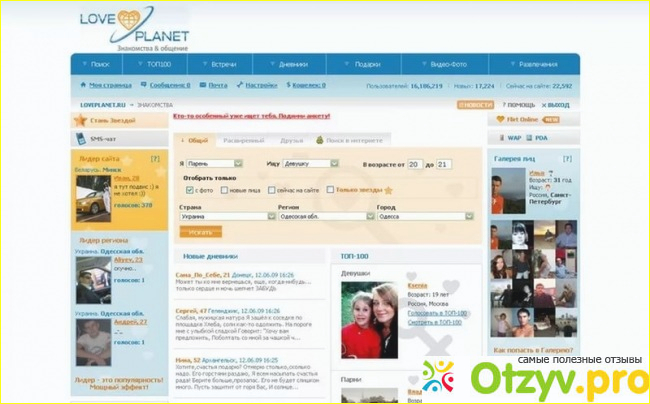Open the ТОП-100 girls photo thumbnail
The image size is (650, 404).
370,318
